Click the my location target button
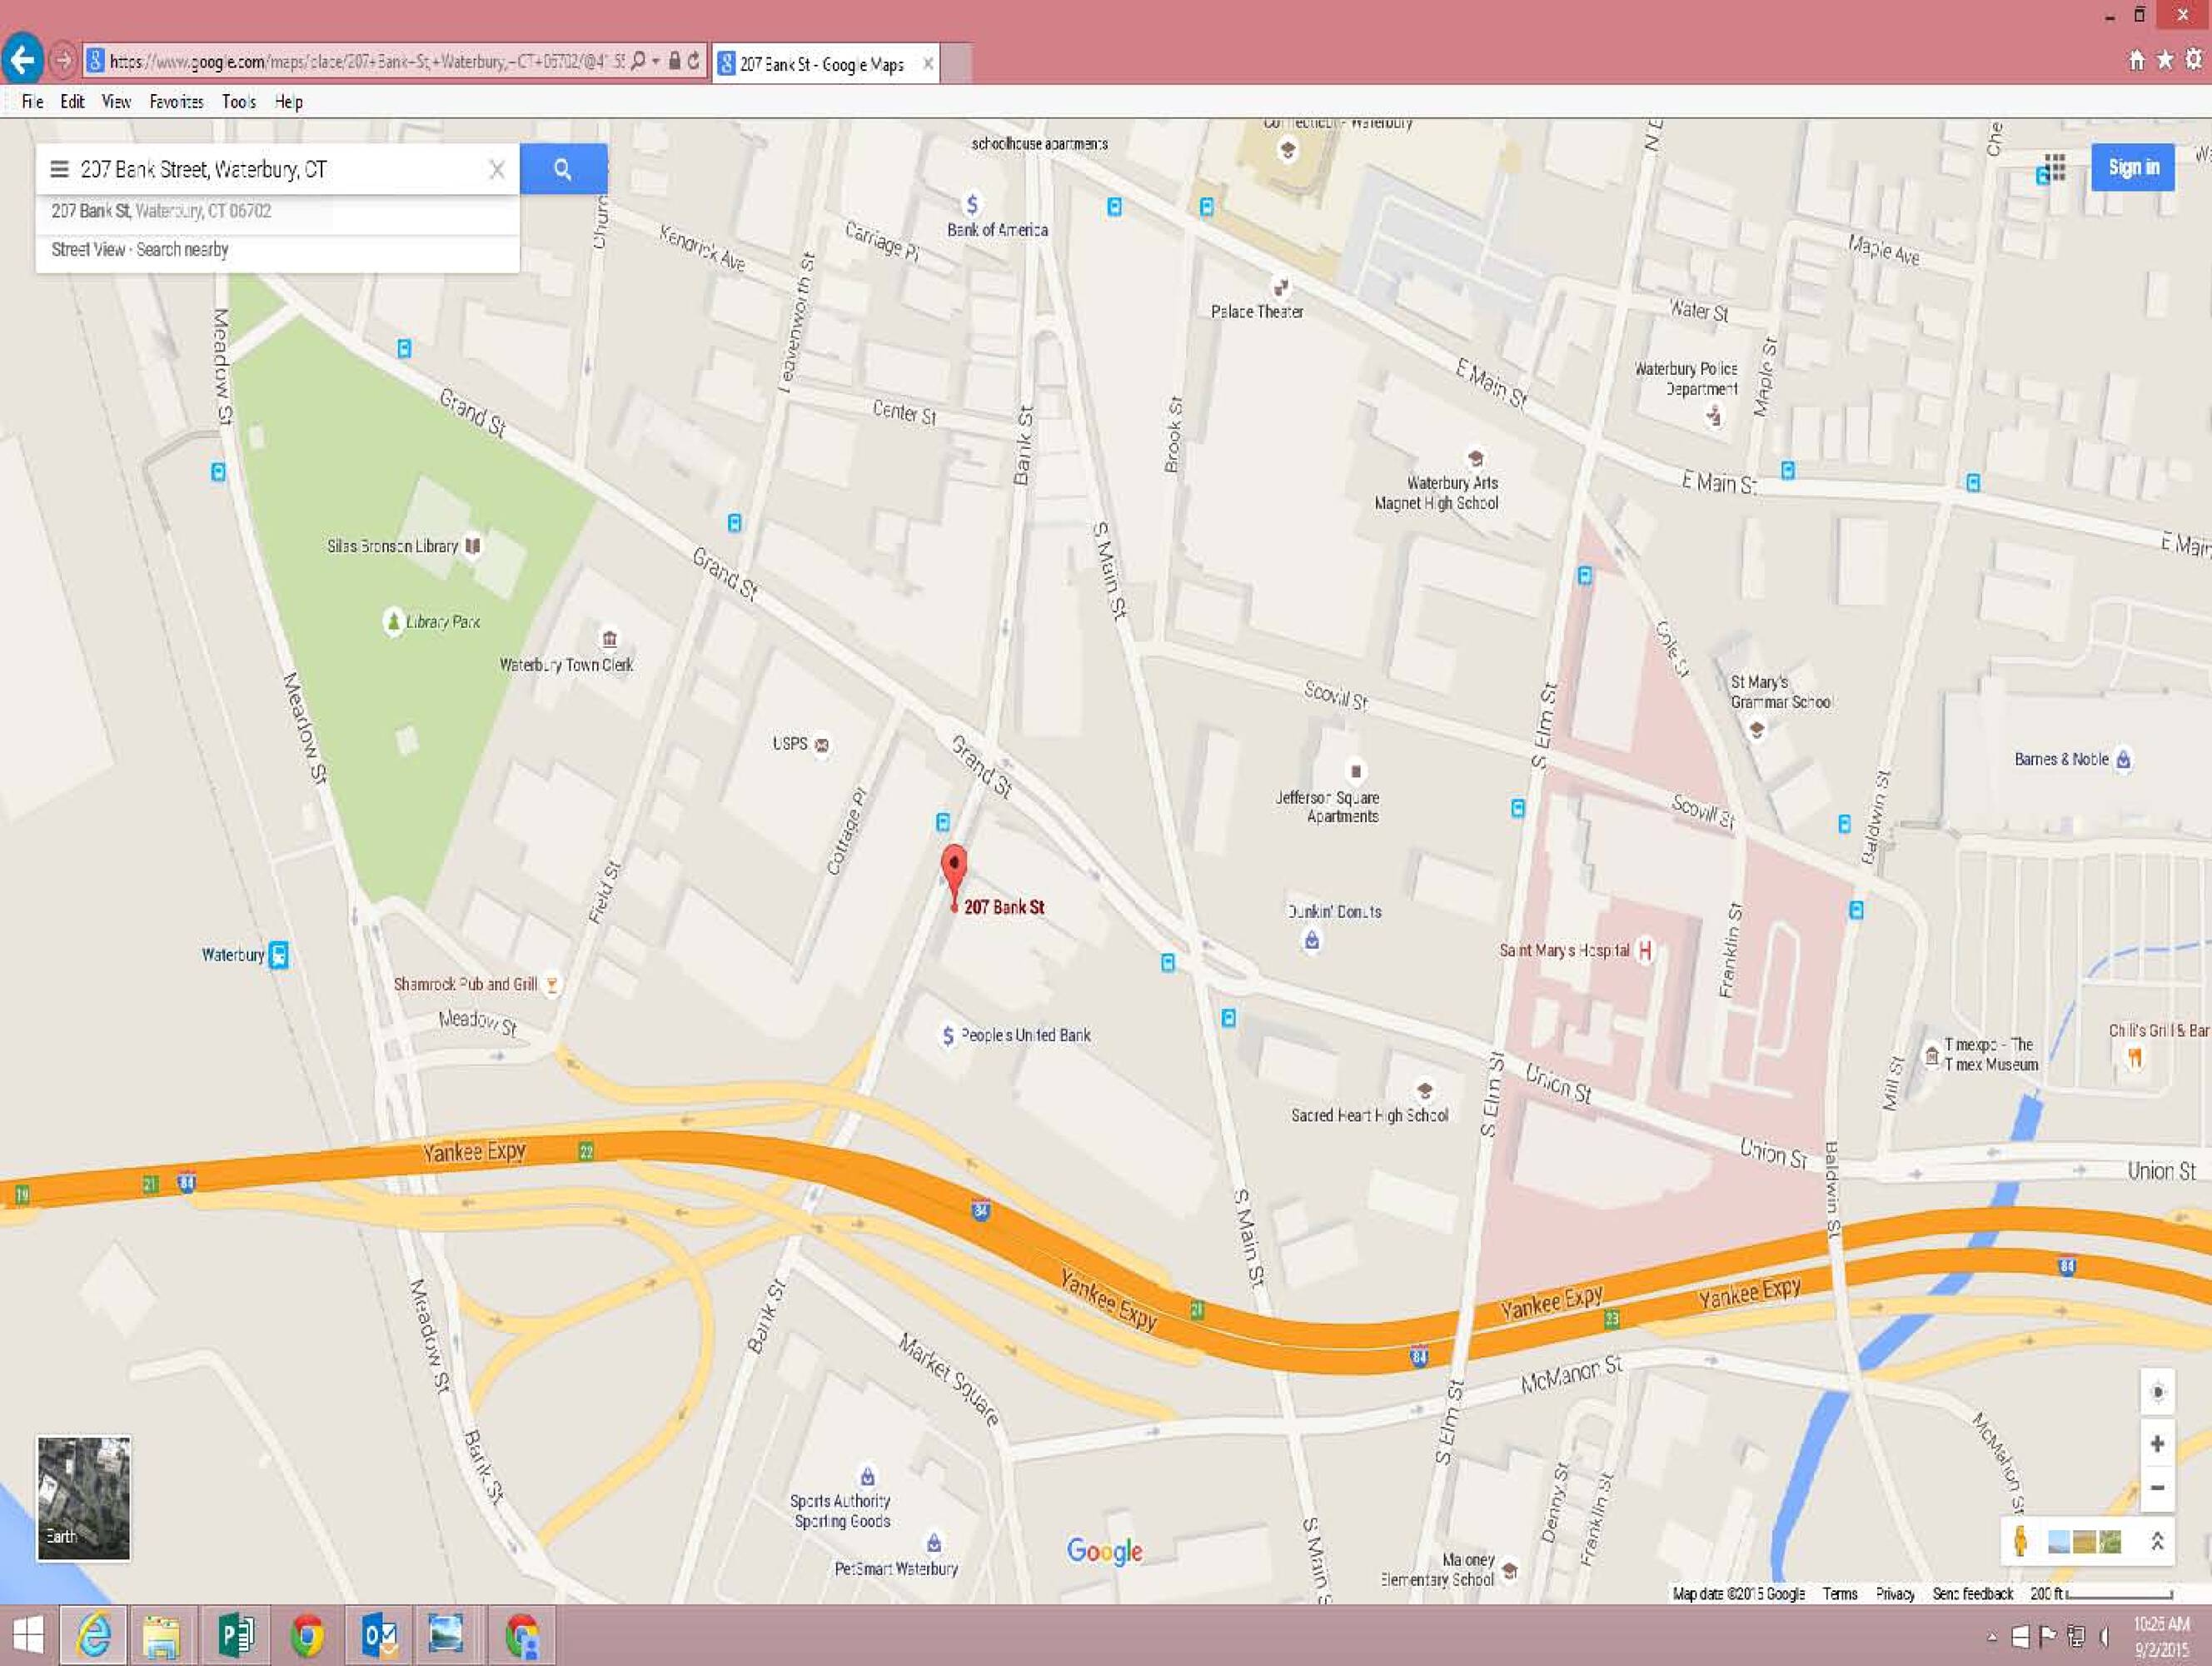This screenshot has width=2212, height=1666. (x=2157, y=1393)
